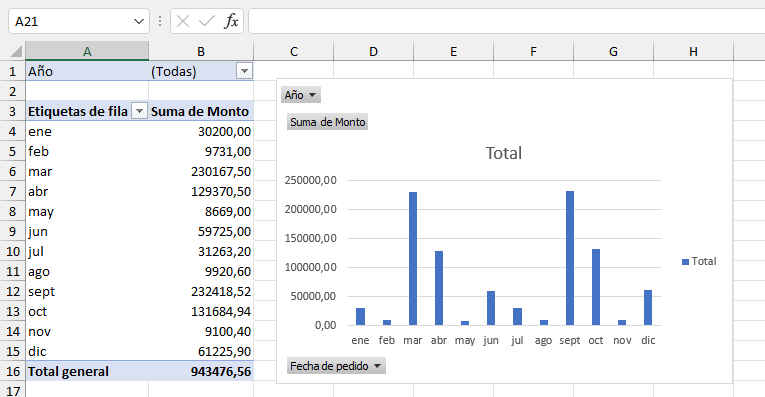765x397 pixels.
Task: Open the Etiquetas de fila filter dropdown
Action: [139, 111]
